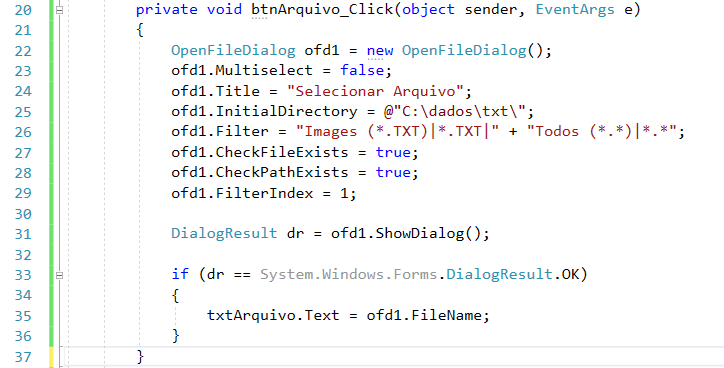Viewport: 724px width, 368px height.
Task: Click inside the "Selecionar Arquivo" string
Action: pos(375,91)
